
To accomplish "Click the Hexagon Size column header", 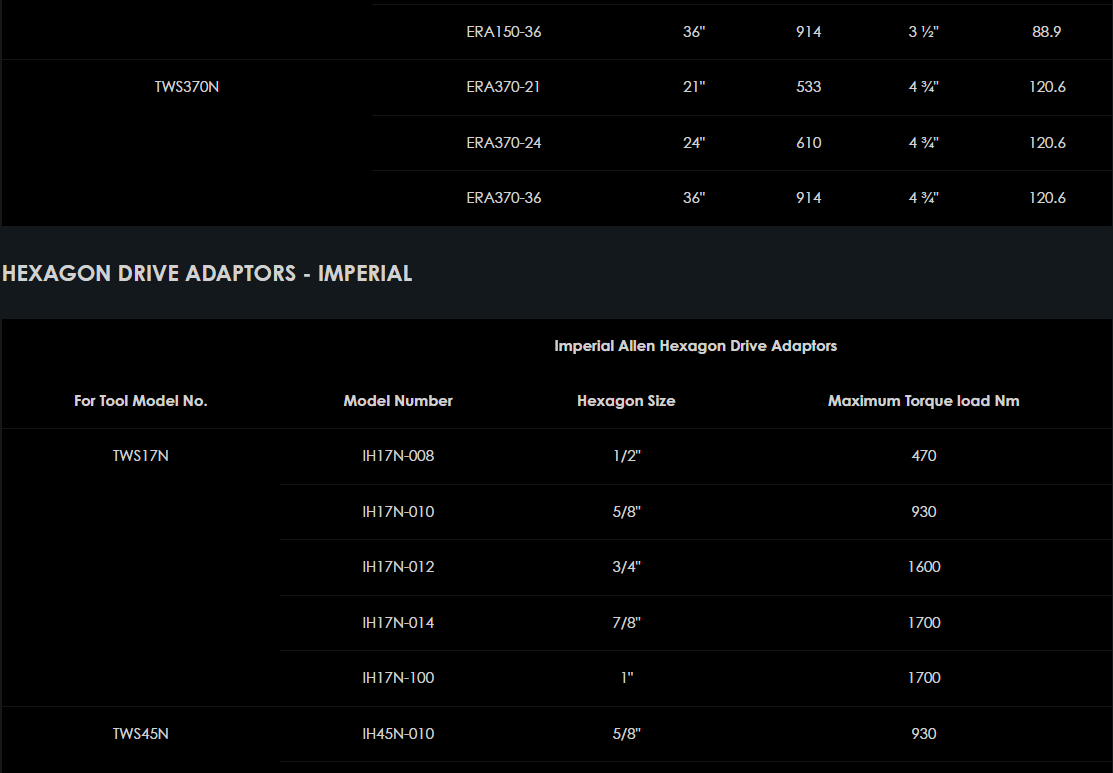I will pyautogui.click(x=626, y=401).
